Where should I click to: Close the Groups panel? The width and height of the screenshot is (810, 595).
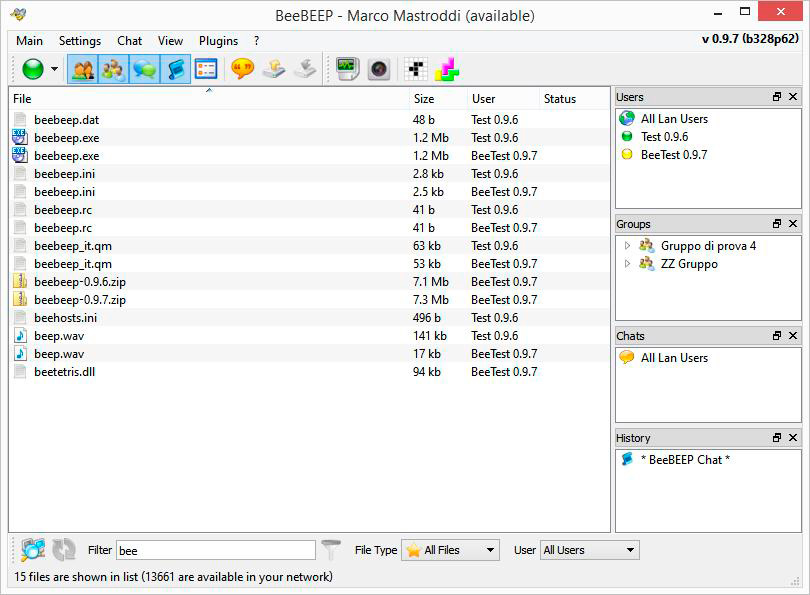[793, 224]
